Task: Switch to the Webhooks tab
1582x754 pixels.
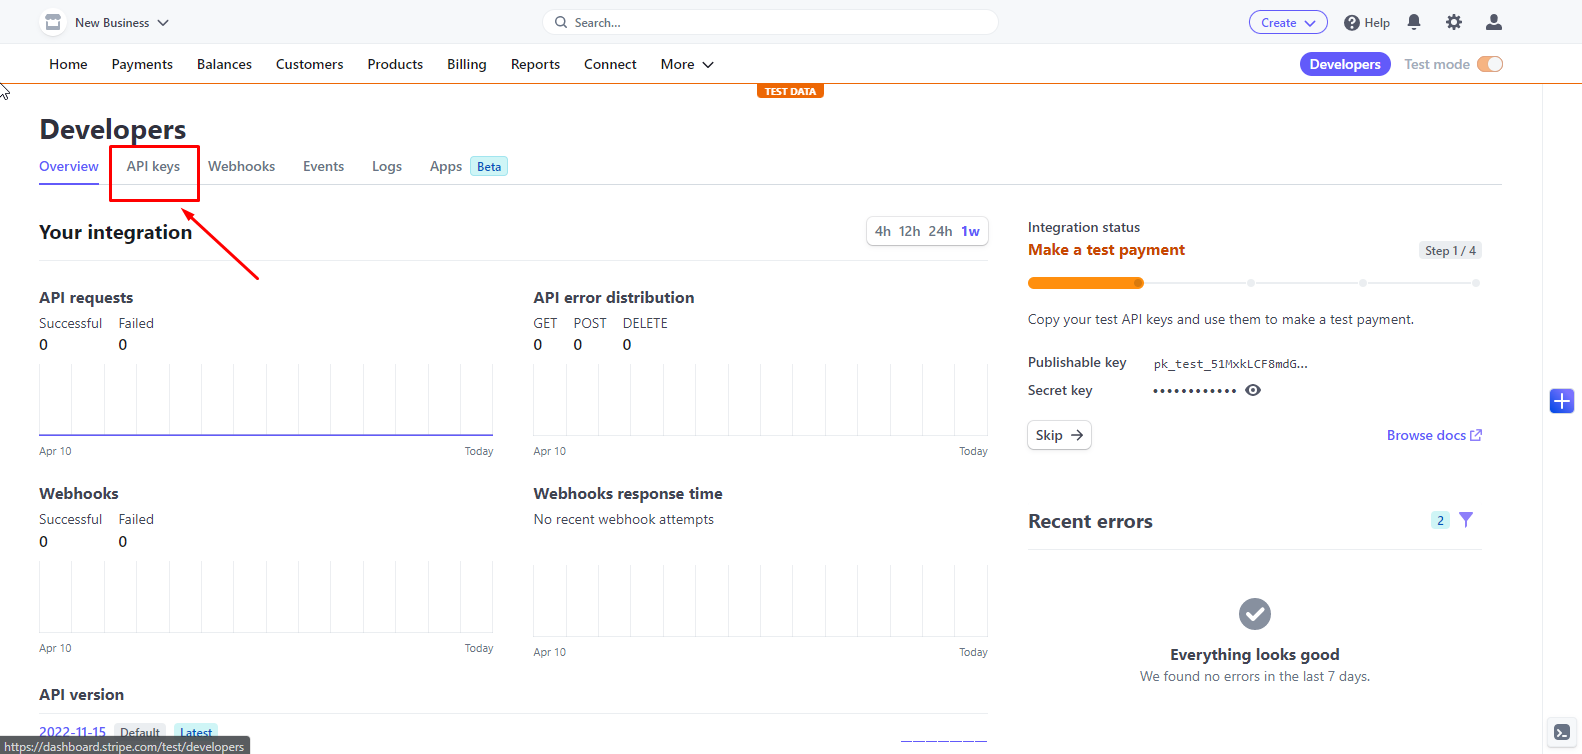Action: pyautogui.click(x=241, y=166)
